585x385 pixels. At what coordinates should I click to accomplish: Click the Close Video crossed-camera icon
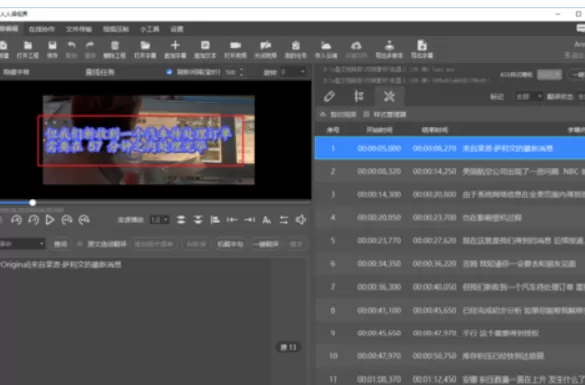[x=266, y=46]
